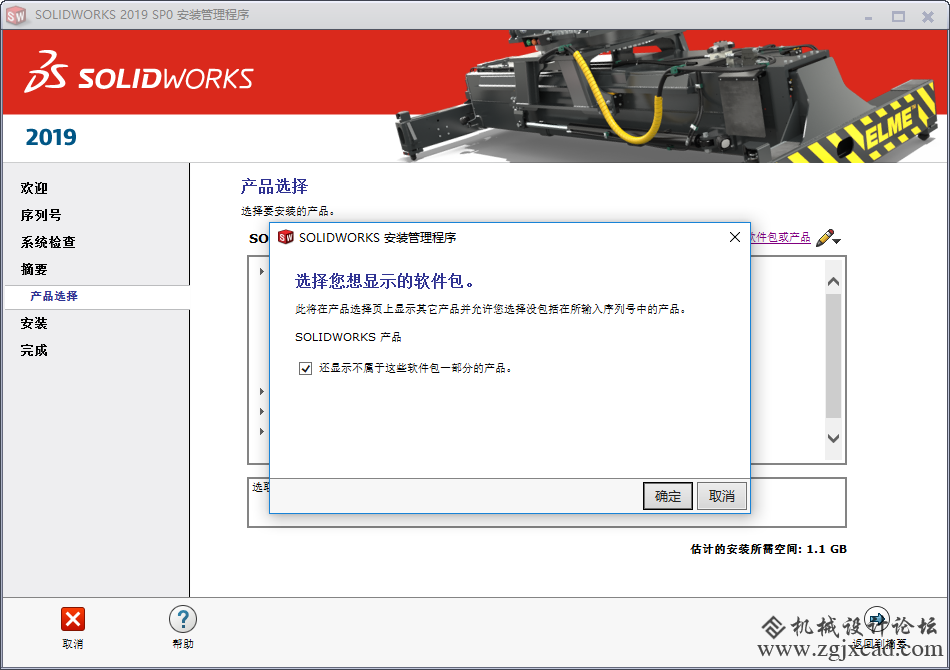Toggle checkbox for showing non-package products
950x670 pixels.
[305, 368]
